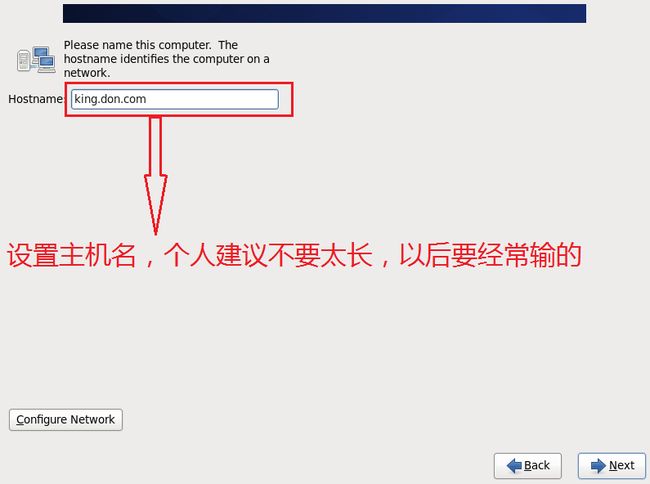Click the blue left arrow on Back
This screenshot has height=484, width=650.
tap(514, 466)
